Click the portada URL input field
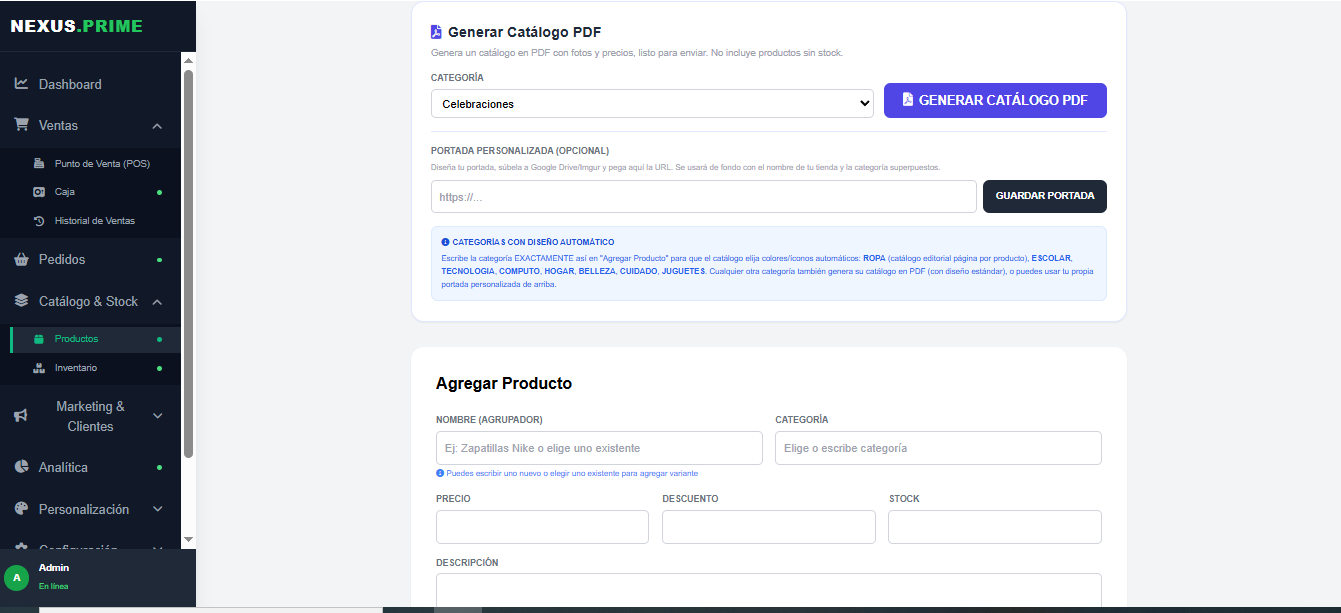The width and height of the screenshot is (1341, 613). [704, 197]
